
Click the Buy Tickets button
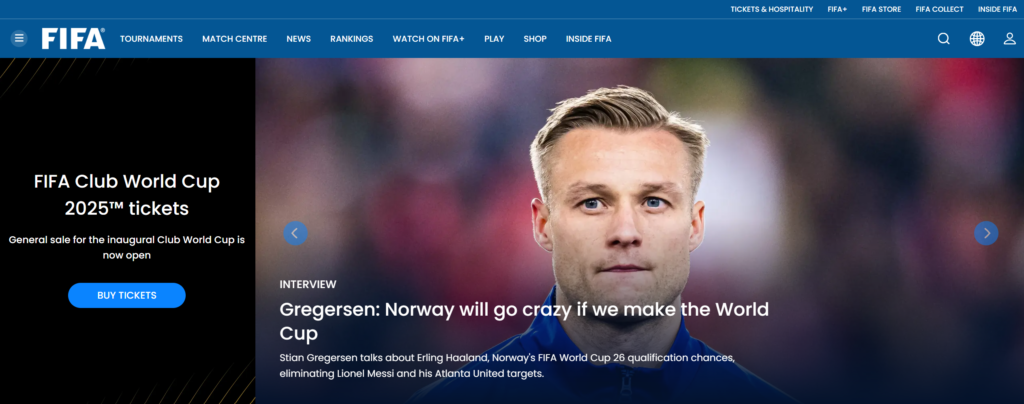pos(127,295)
